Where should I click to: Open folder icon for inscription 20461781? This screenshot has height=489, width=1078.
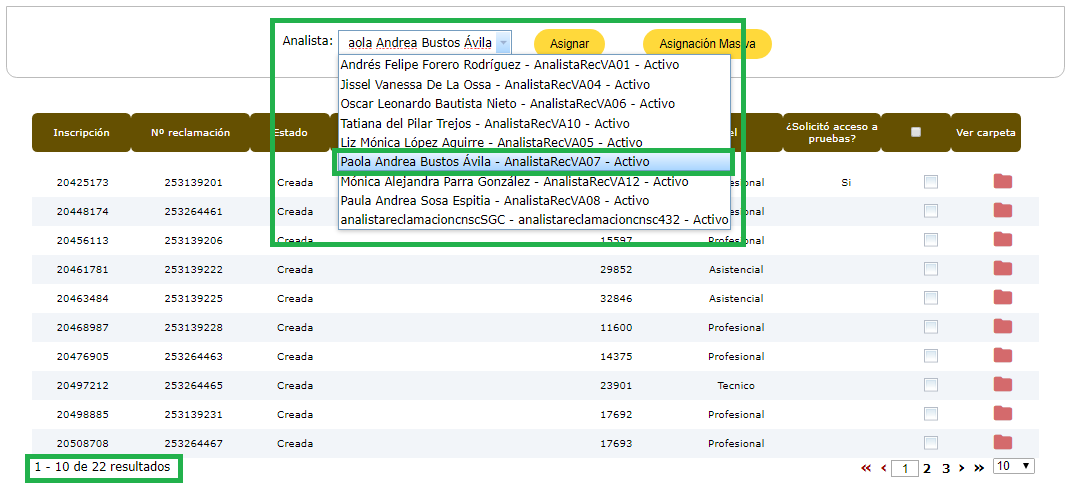coord(1002,269)
